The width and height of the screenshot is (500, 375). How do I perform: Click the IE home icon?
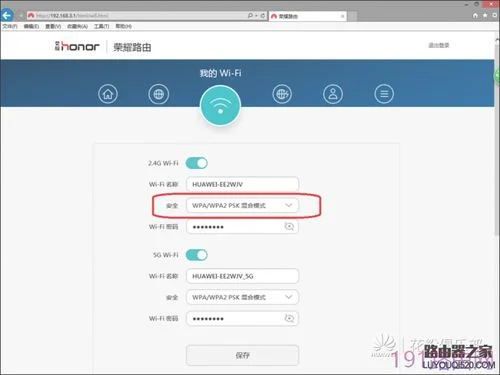pyautogui.click(x=475, y=15)
